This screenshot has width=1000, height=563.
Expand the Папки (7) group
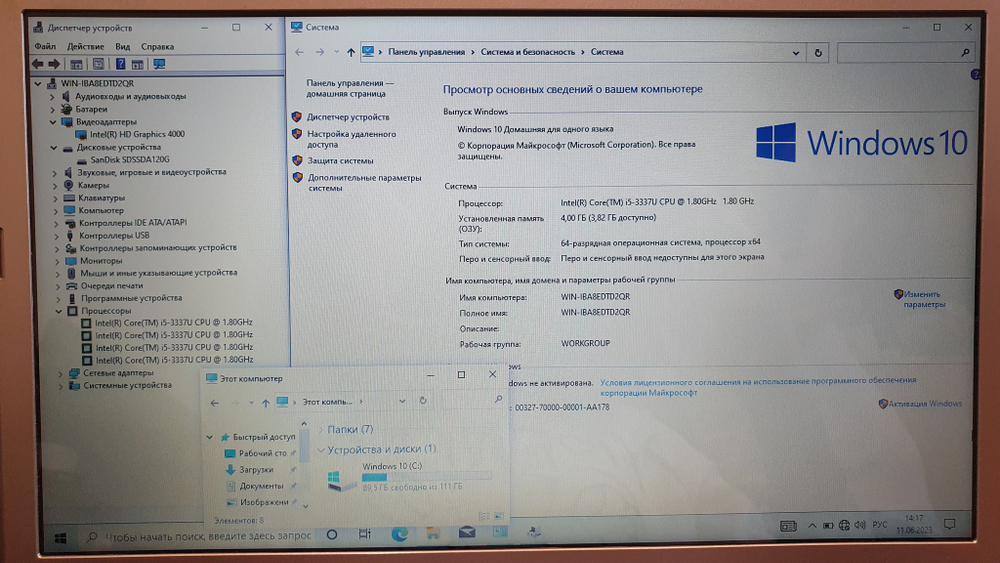point(321,430)
